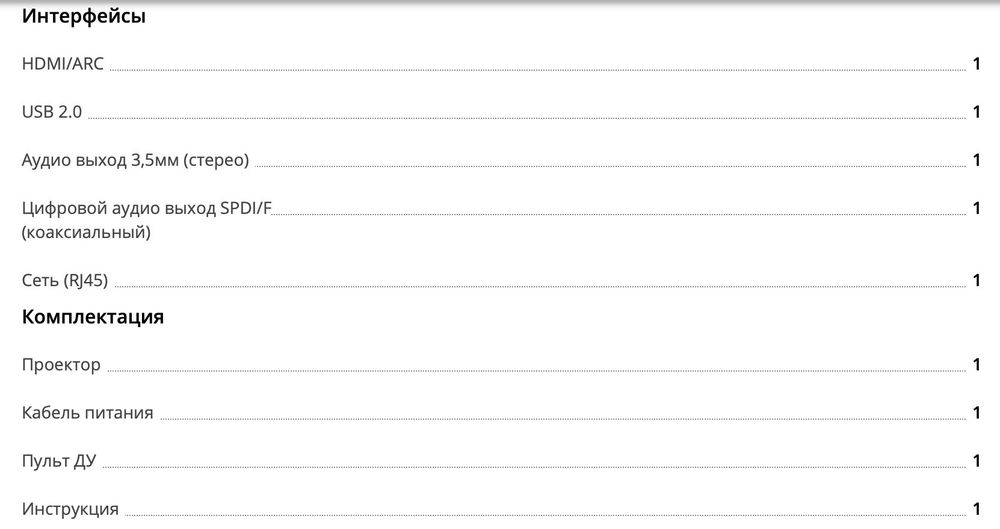
Task: Select the Сеть (RJ45) quantity value
Action: [x=976, y=281]
